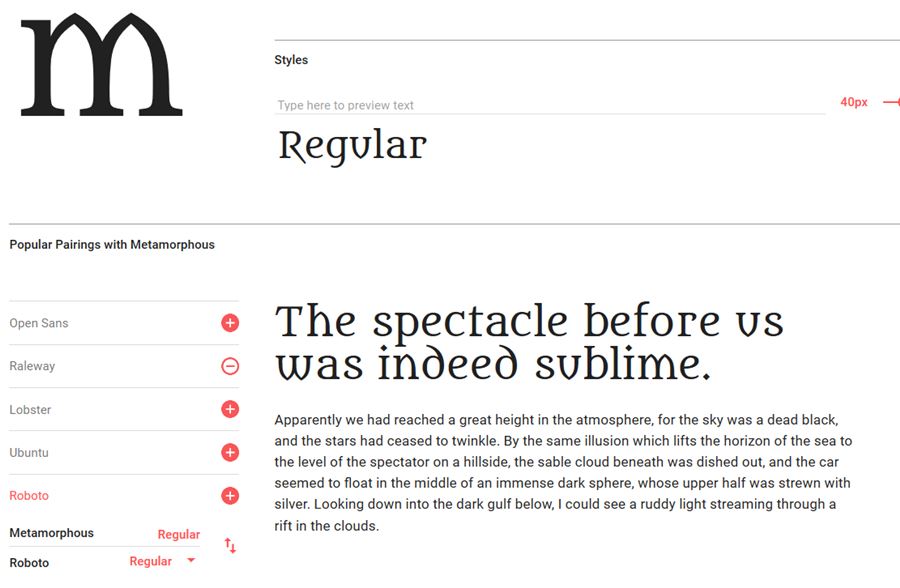Focus the 'Type here to preview text' field
The height and width of the screenshot is (588, 900).
point(550,105)
